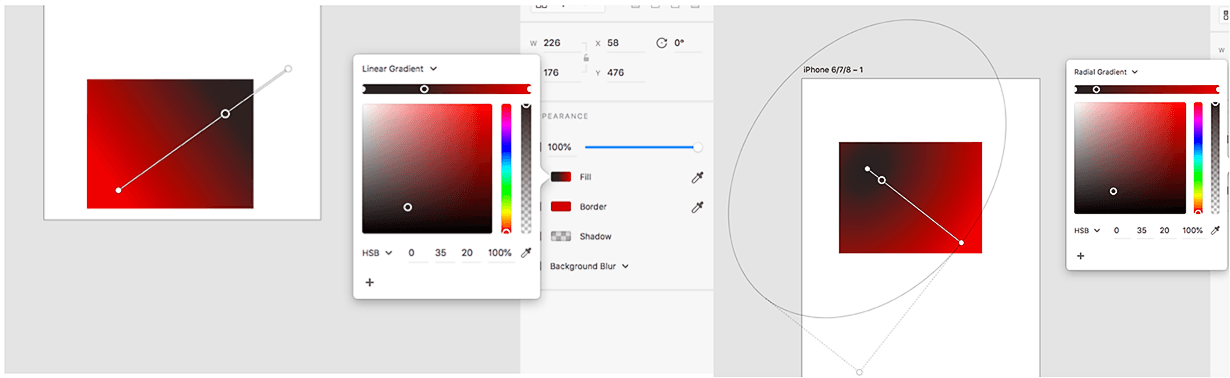Add swatch with plus in Linear Gradient picker
Viewport: 1230px width, 378px height.
pos(369,282)
